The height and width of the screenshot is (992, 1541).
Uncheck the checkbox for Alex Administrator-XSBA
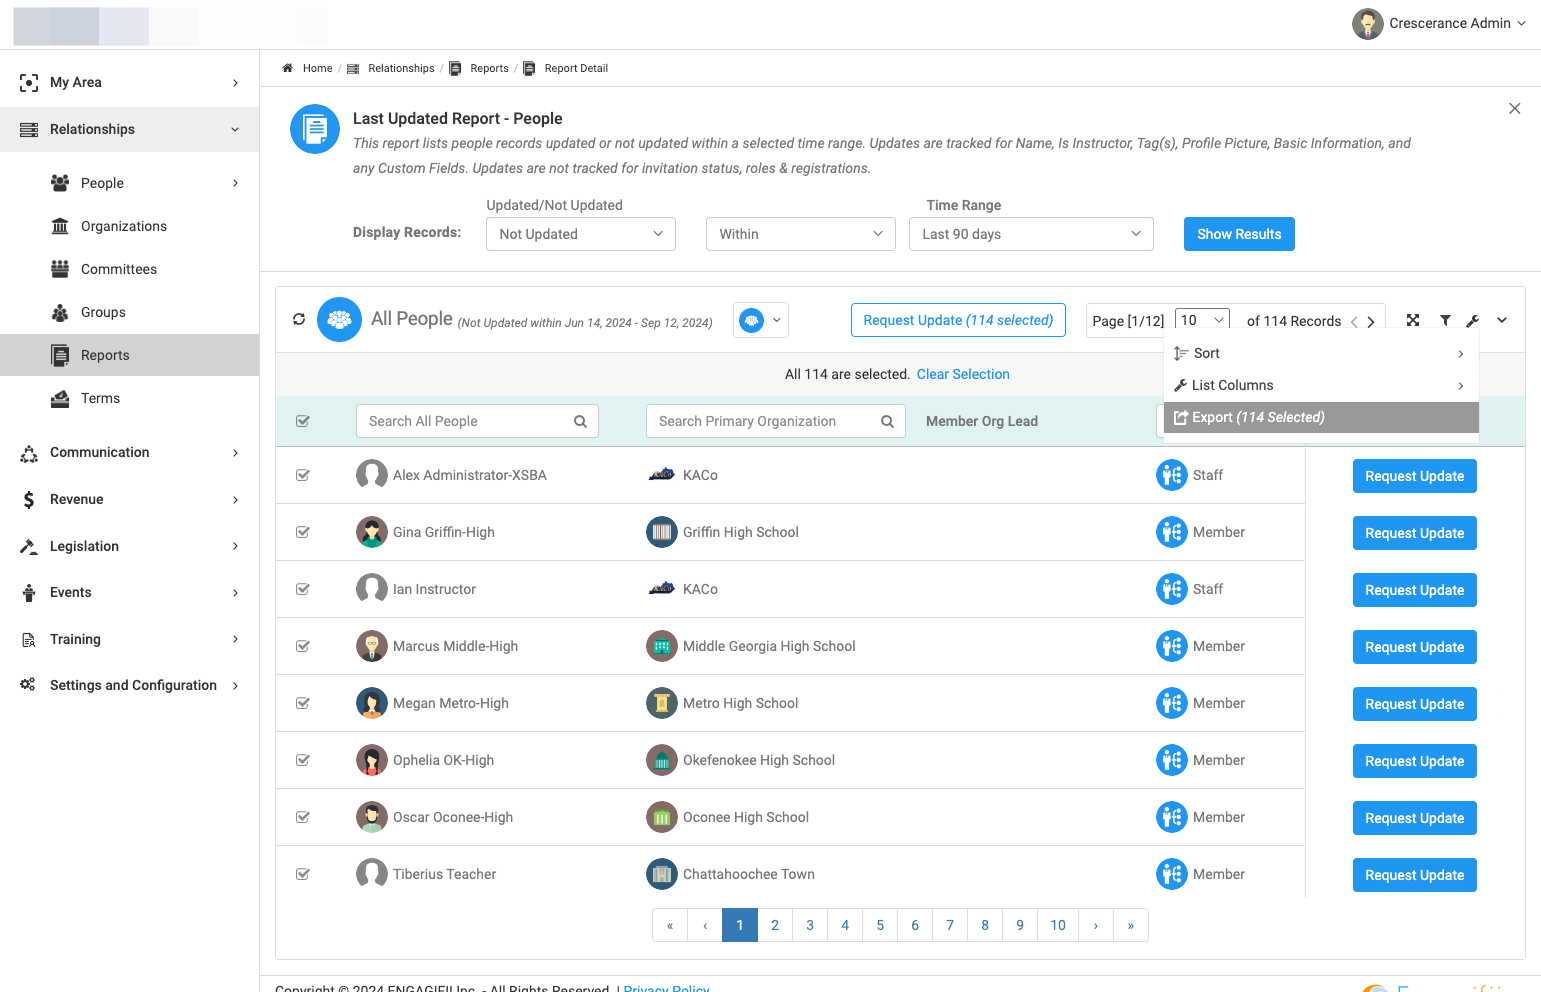tap(303, 476)
